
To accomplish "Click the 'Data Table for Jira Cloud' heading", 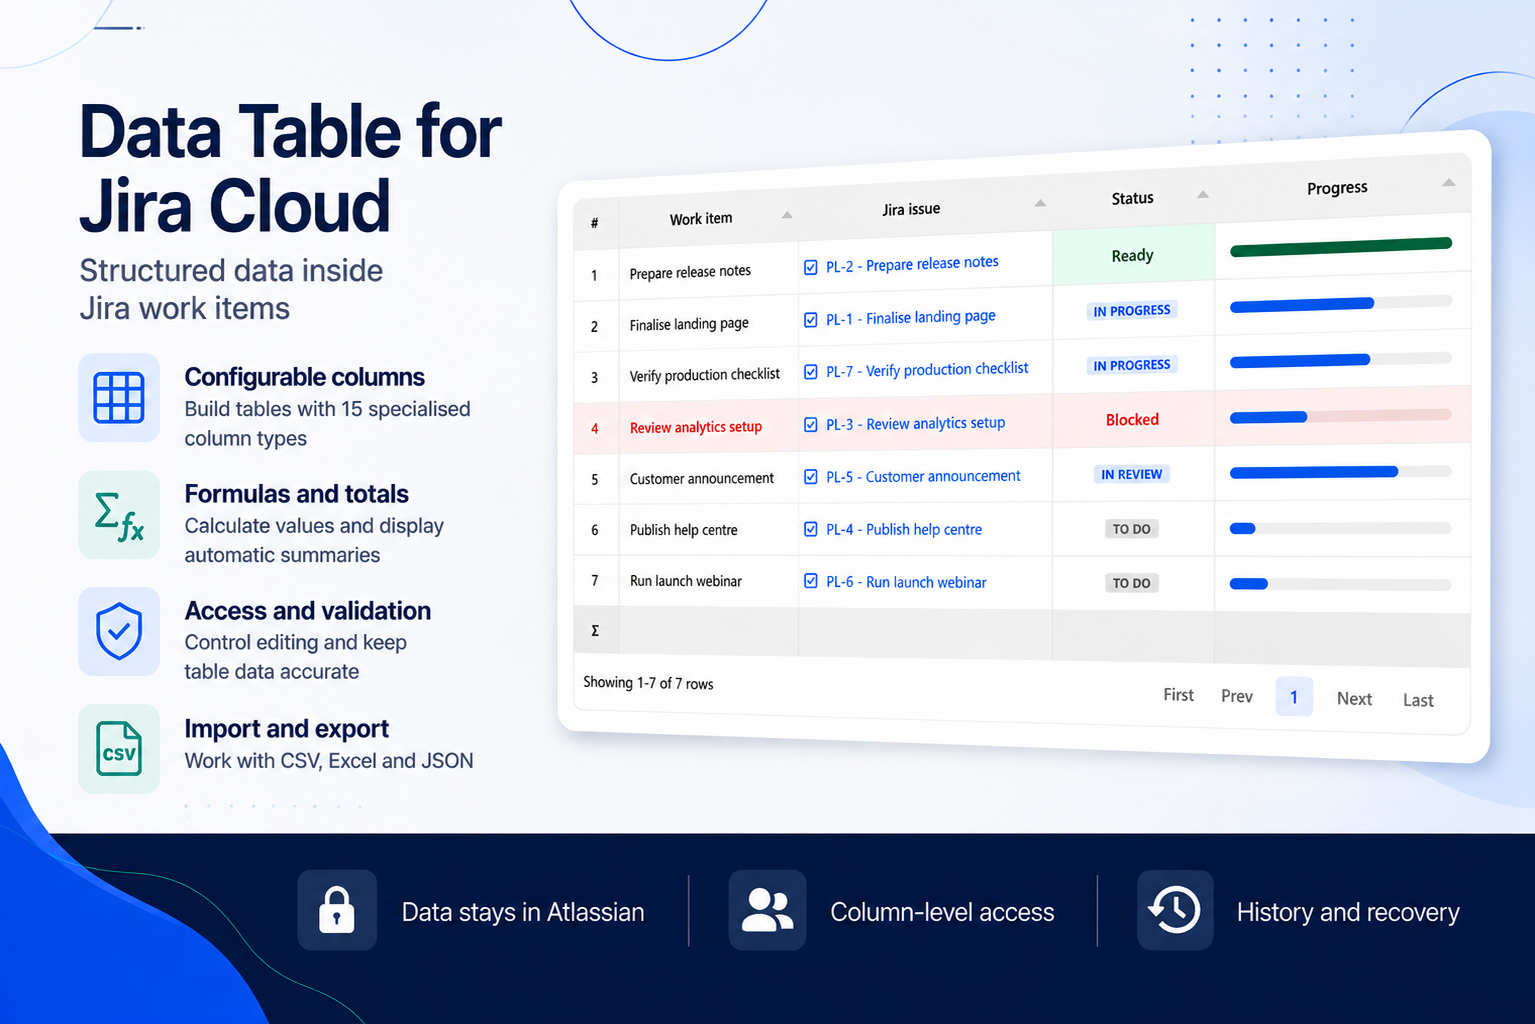I will point(290,168).
